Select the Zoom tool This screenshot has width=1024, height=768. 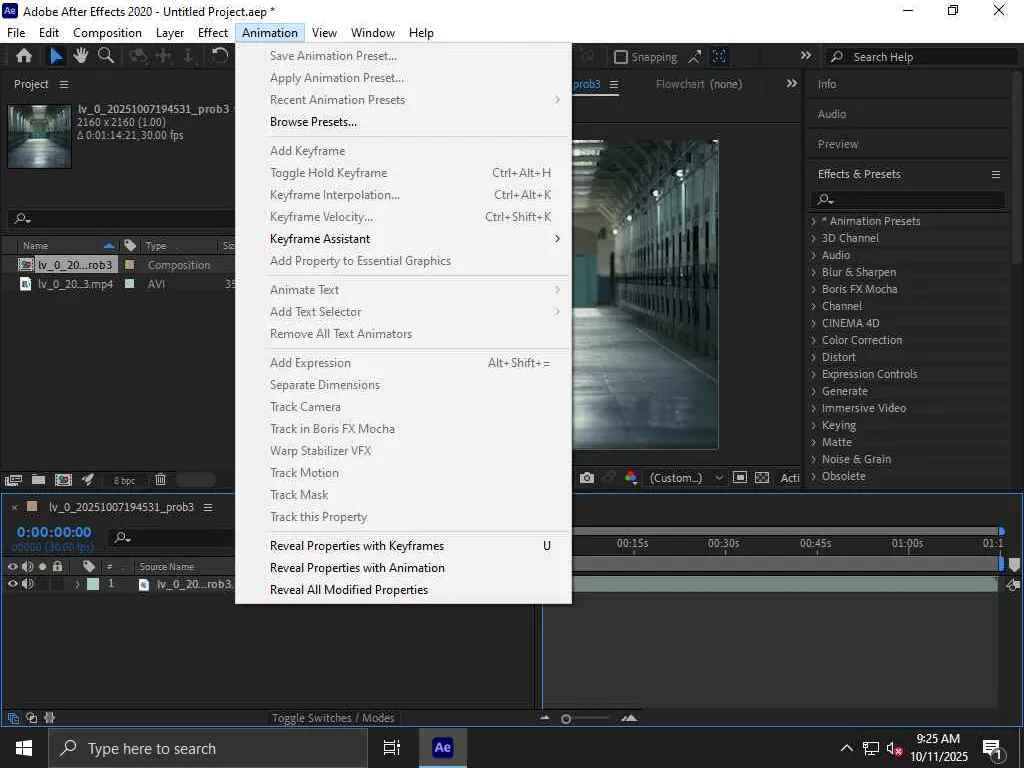(106, 56)
